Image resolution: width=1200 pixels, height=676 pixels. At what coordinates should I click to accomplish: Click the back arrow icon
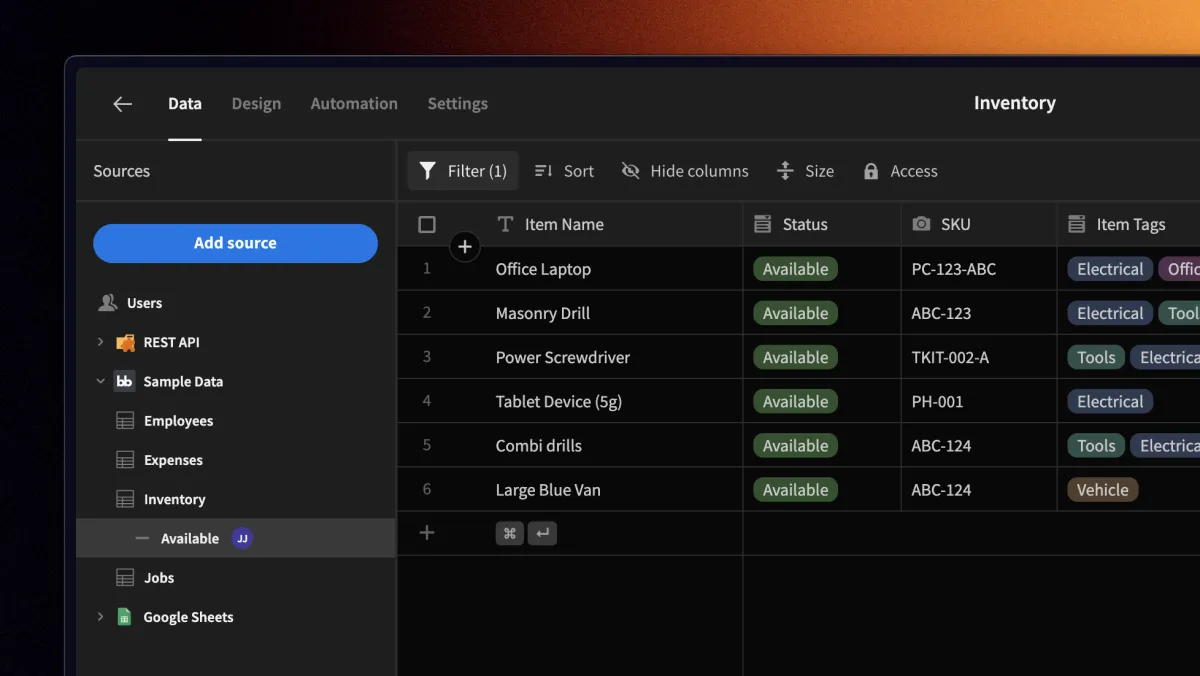click(122, 104)
